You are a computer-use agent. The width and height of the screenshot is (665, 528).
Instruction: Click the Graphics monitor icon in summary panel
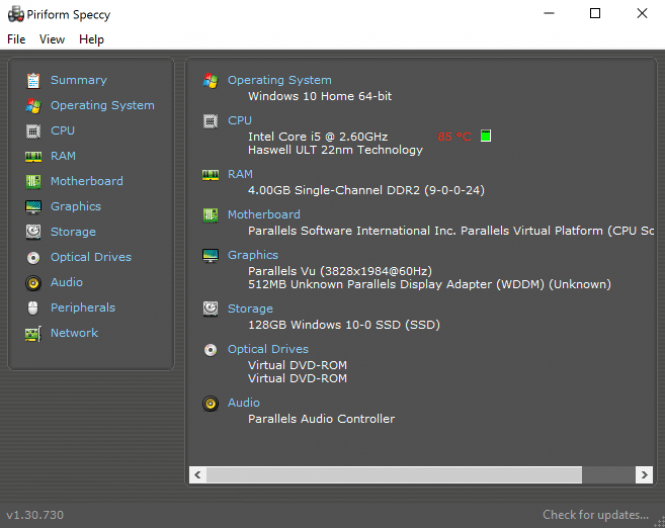click(x=210, y=256)
